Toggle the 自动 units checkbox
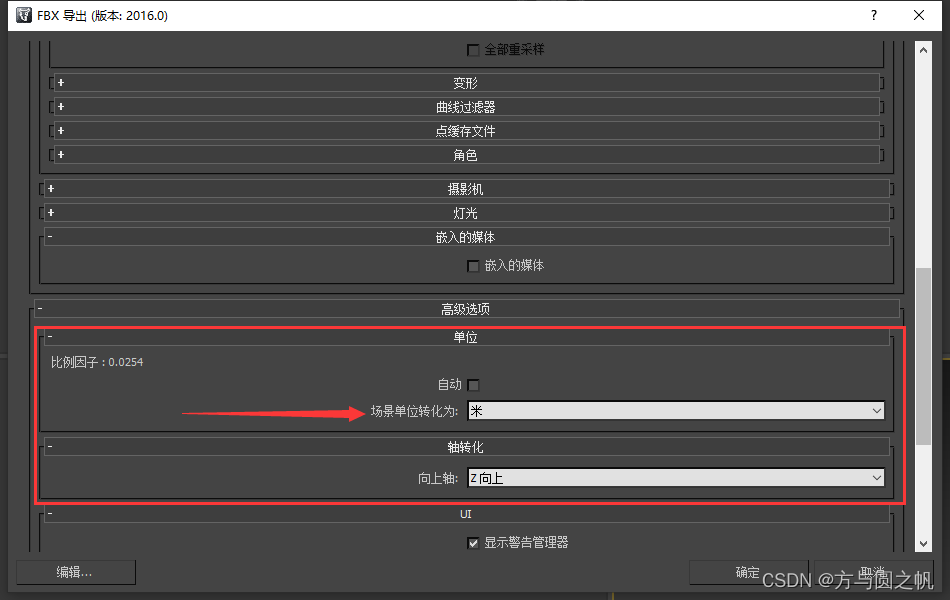The width and height of the screenshot is (950, 600). click(474, 385)
